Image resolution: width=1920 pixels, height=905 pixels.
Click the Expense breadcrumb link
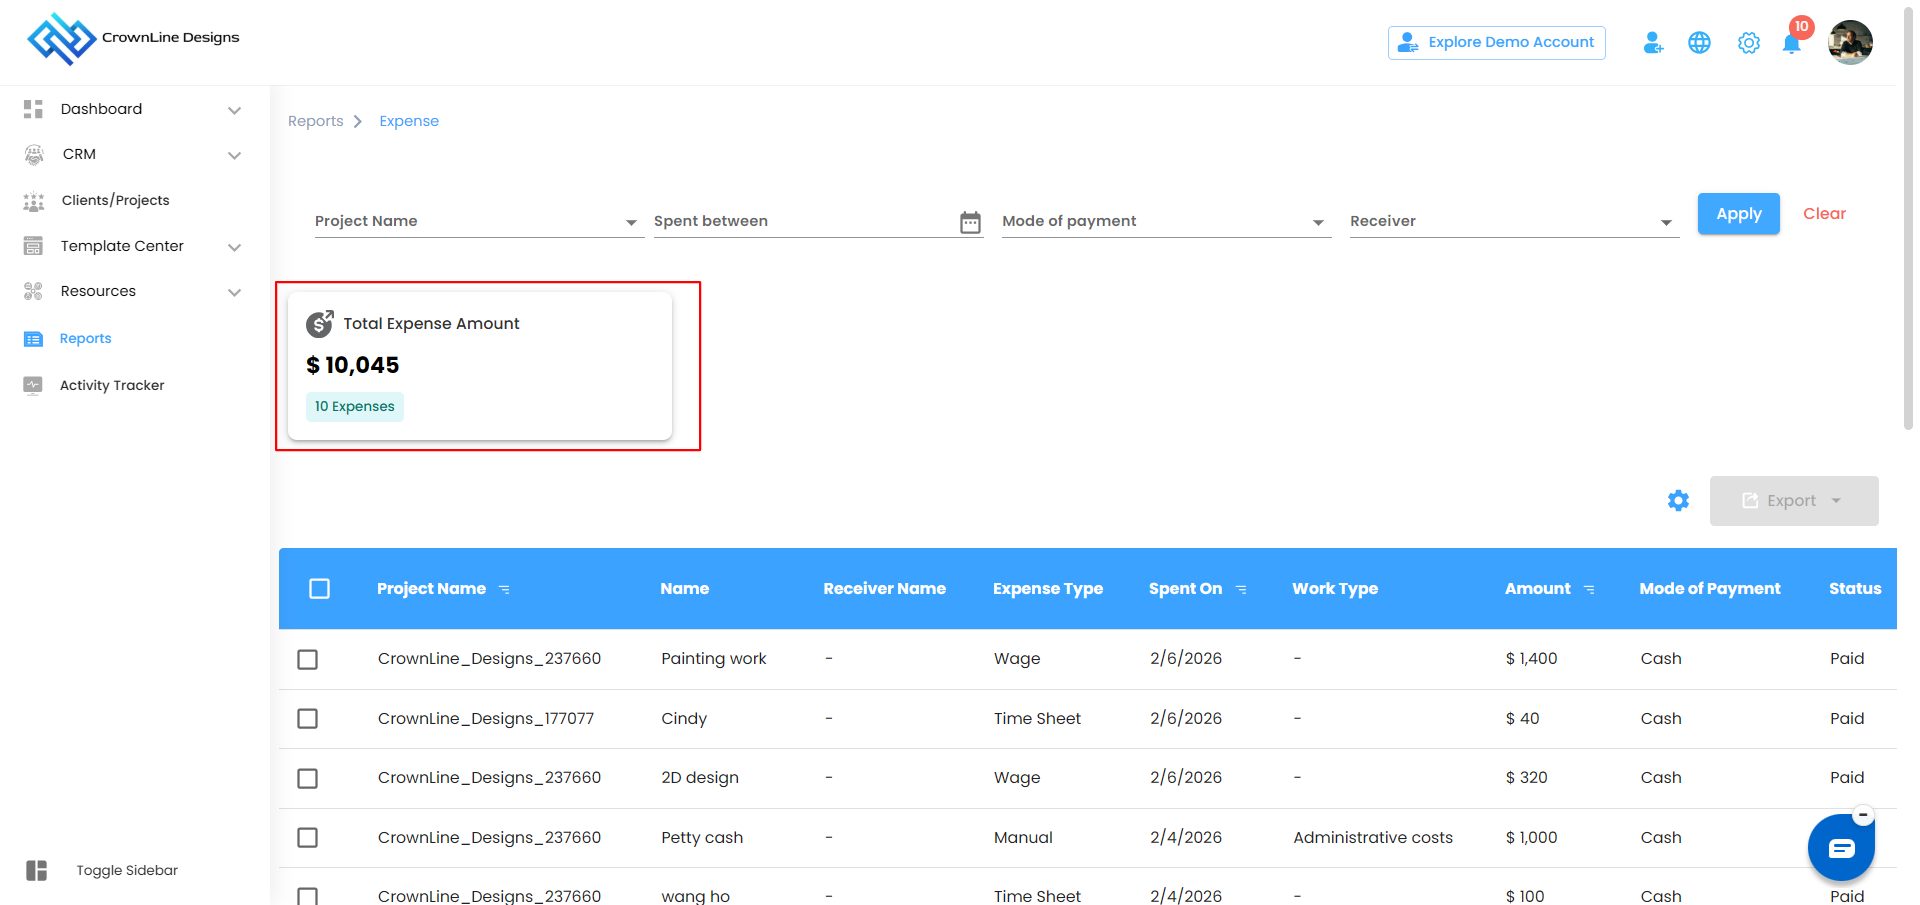click(409, 121)
